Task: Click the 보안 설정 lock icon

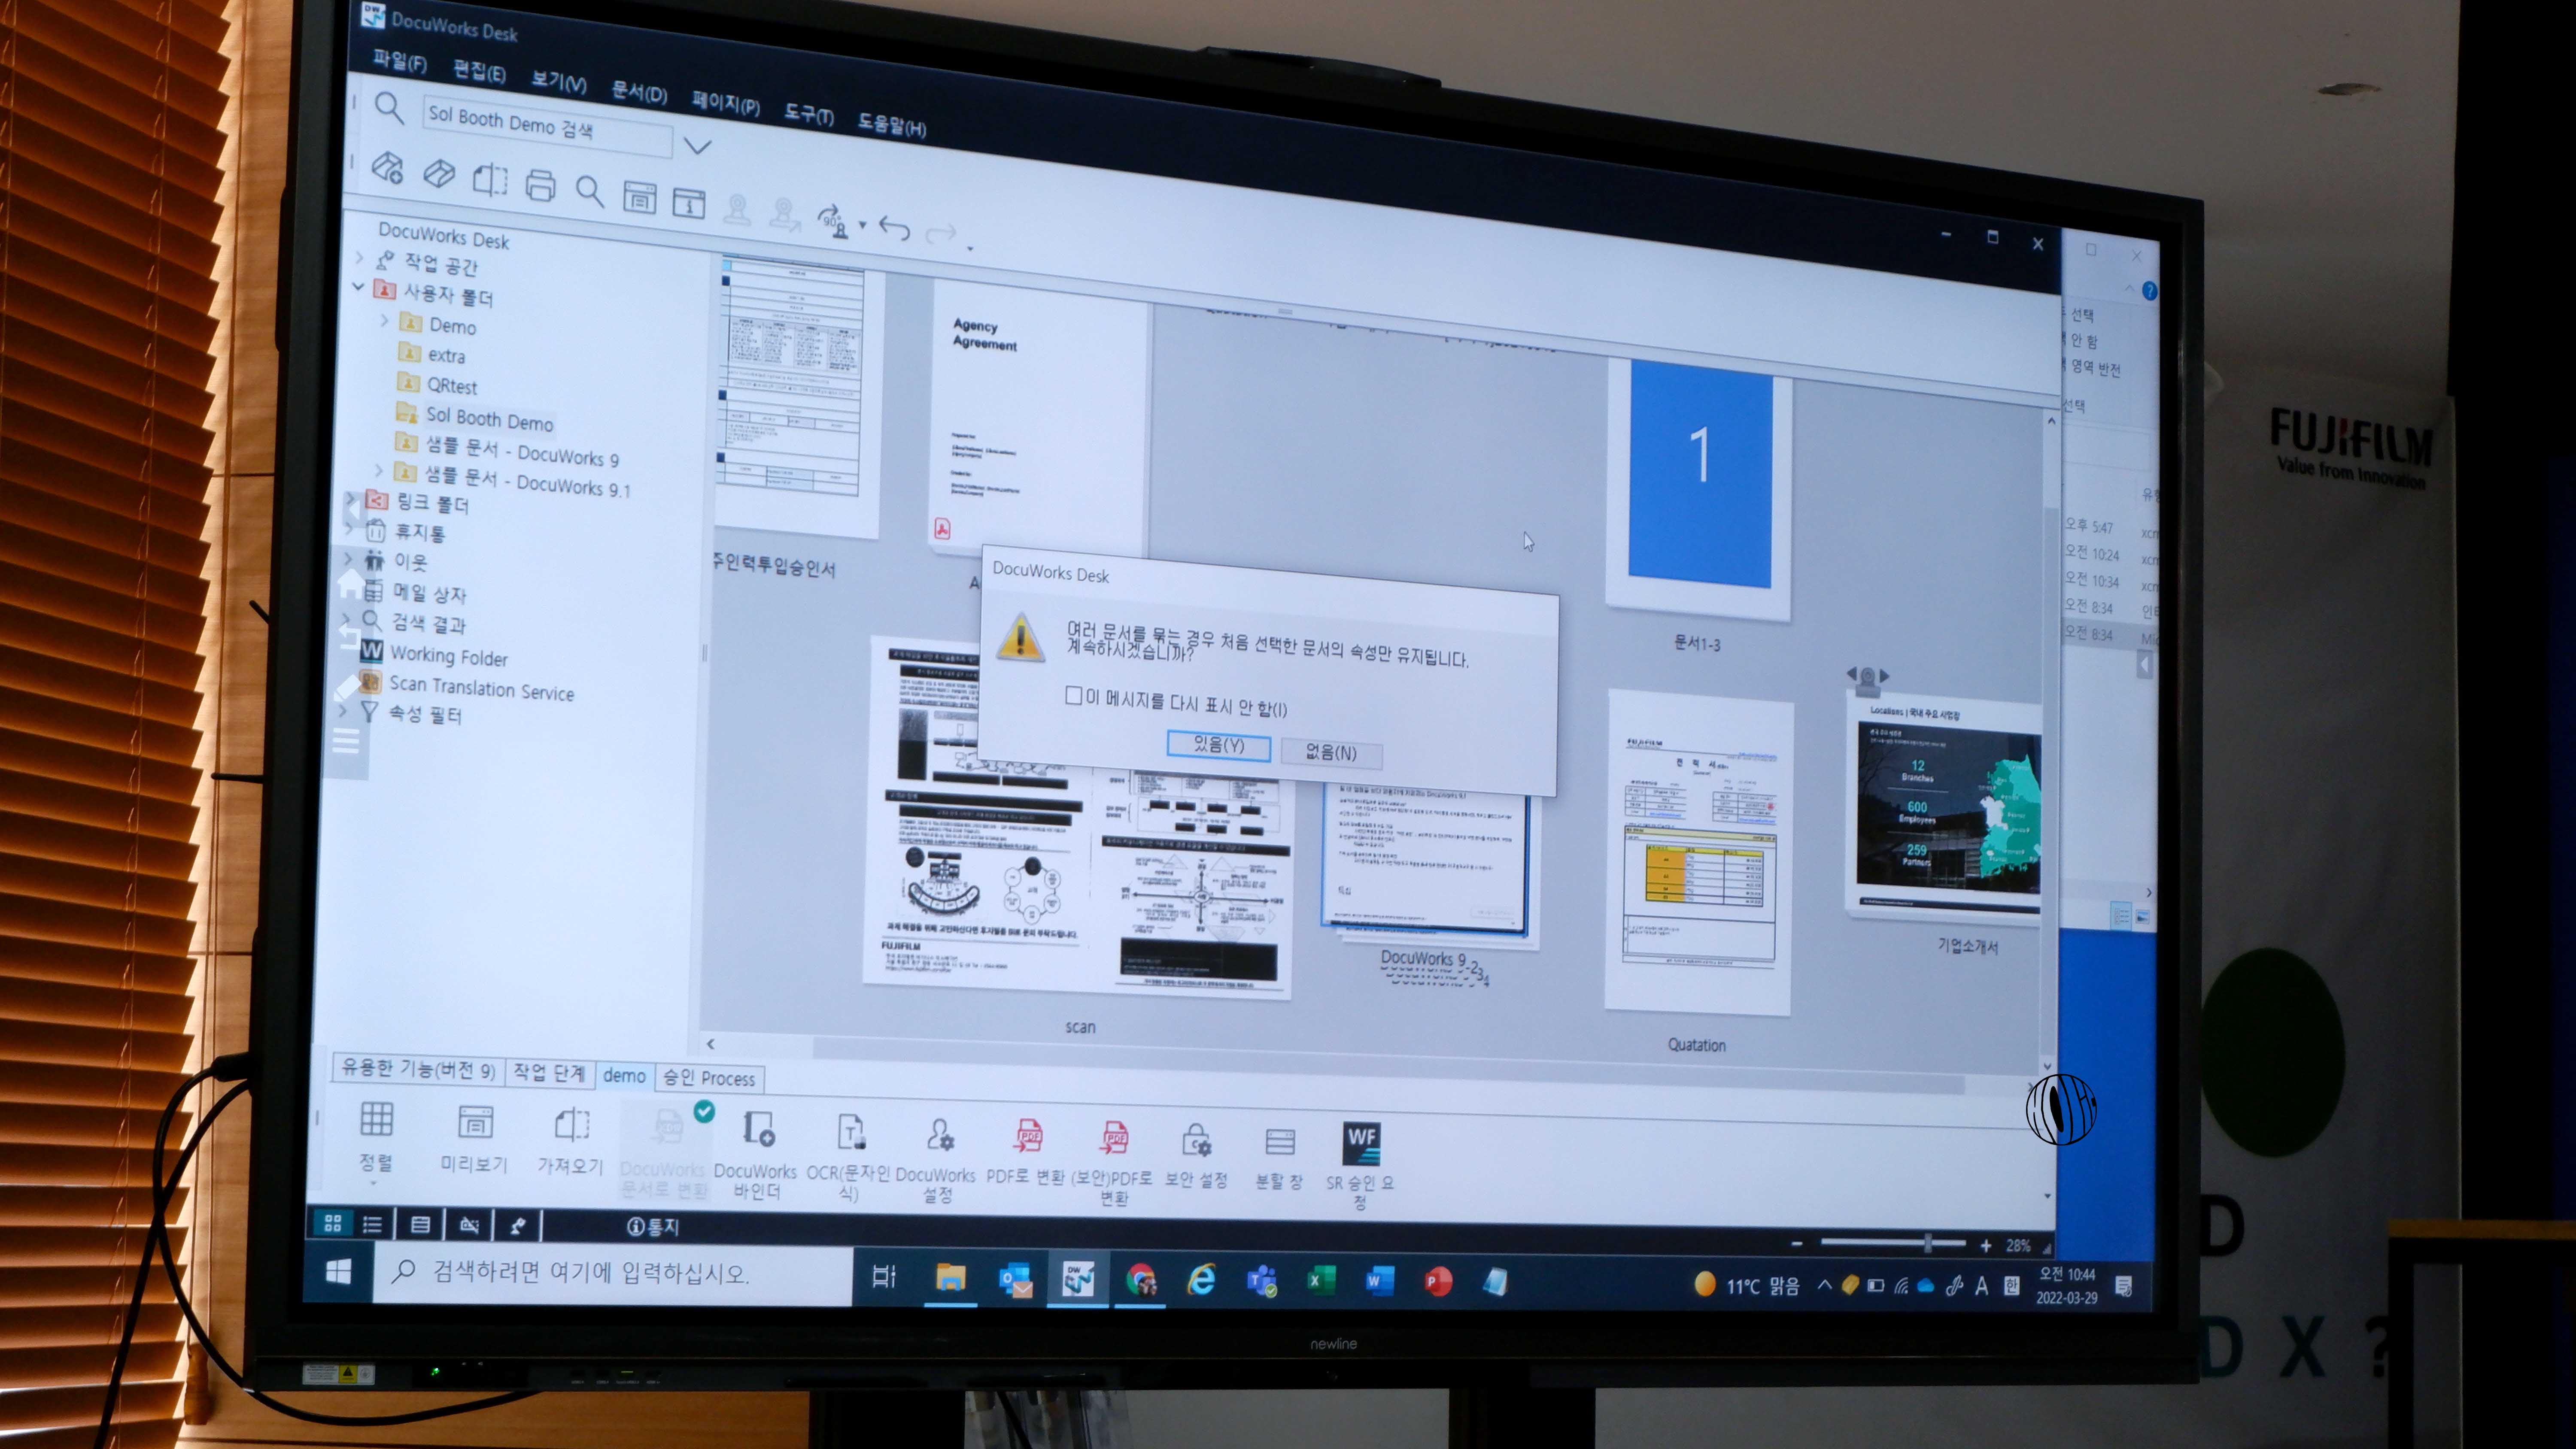Action: pyautogui.click(x=1196, y=1140)
